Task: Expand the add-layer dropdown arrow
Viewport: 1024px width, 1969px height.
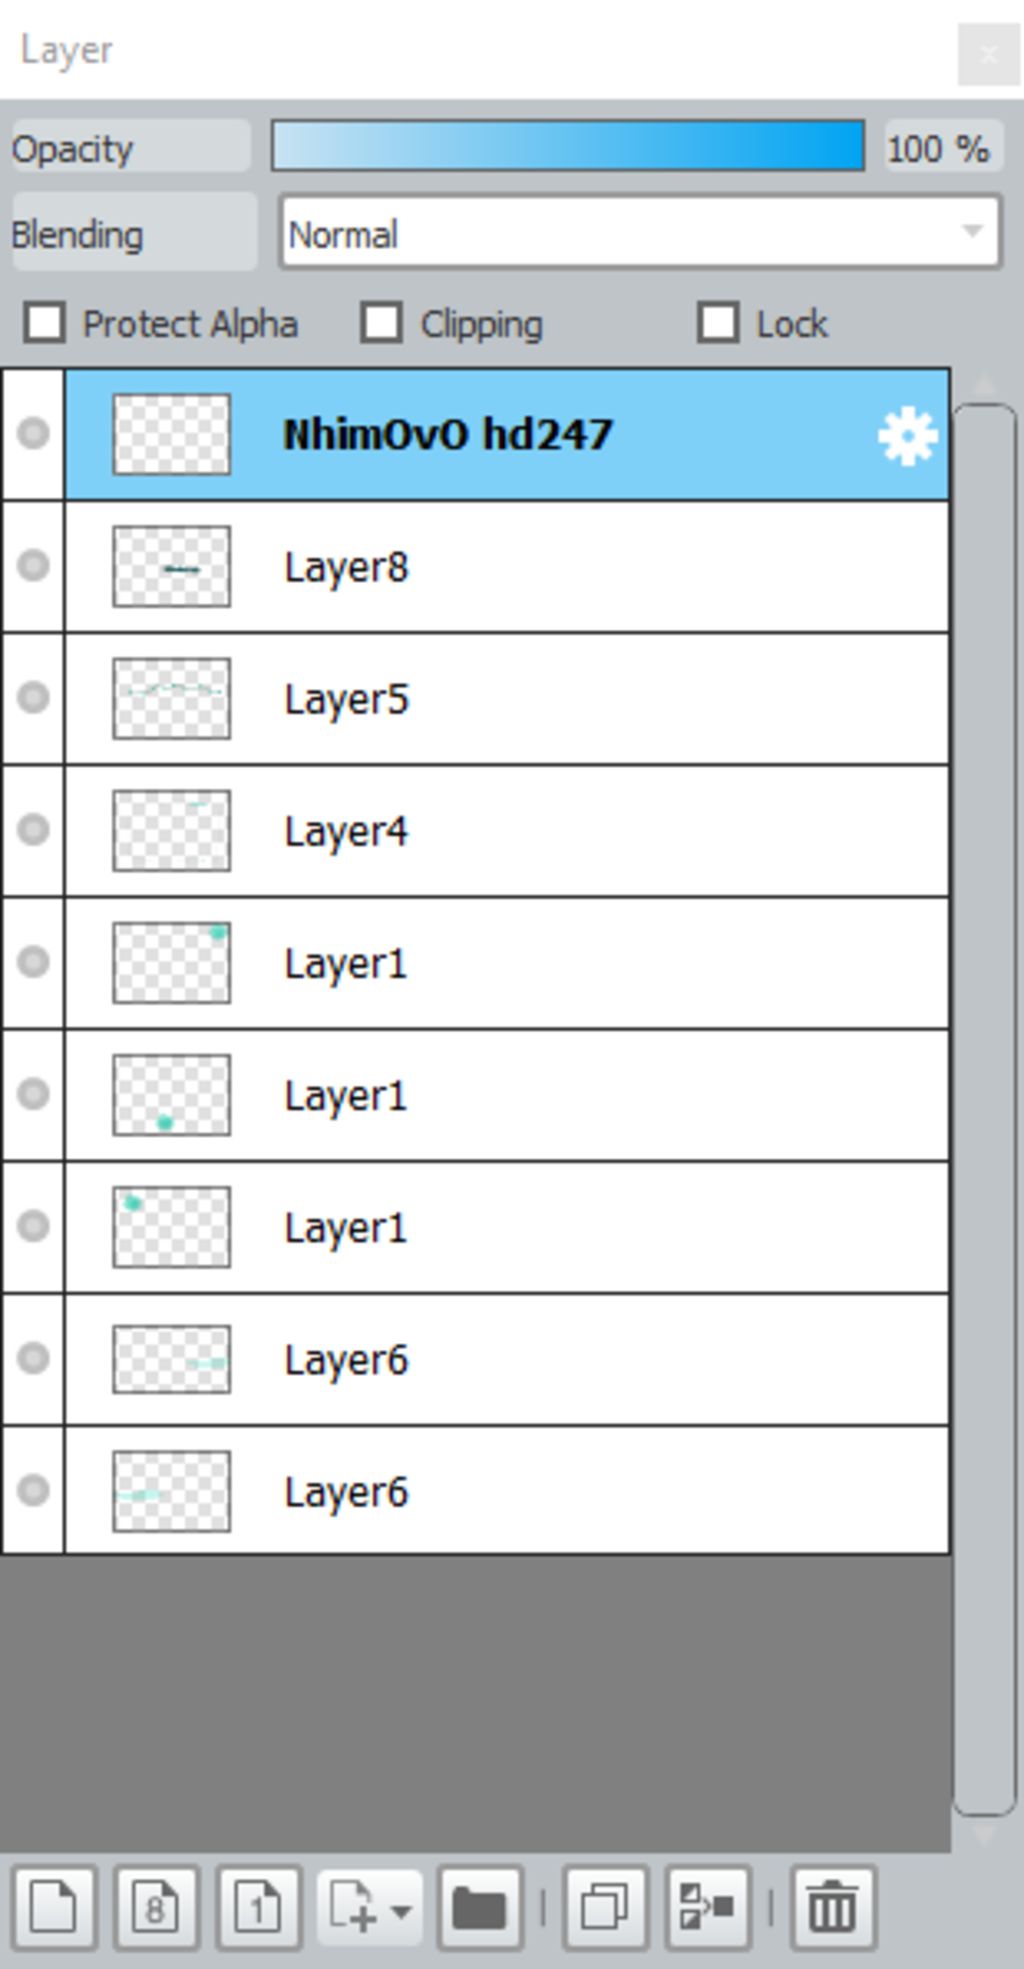Action: pos(400,1911)
